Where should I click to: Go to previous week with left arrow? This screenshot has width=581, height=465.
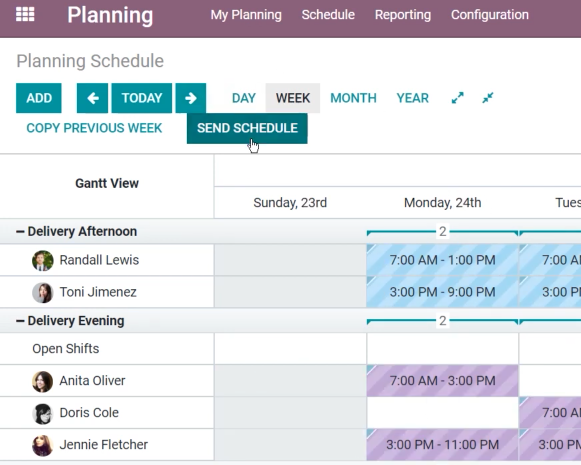click(x=92, y=98)
